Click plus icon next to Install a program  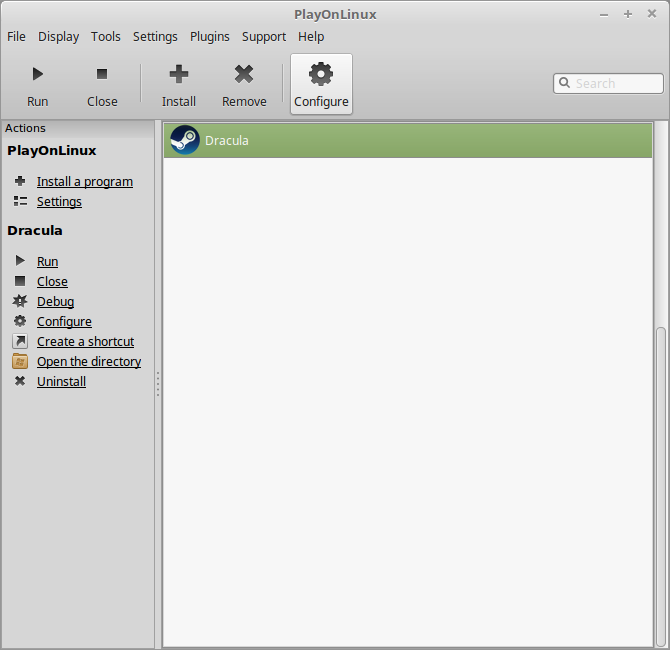20,181
